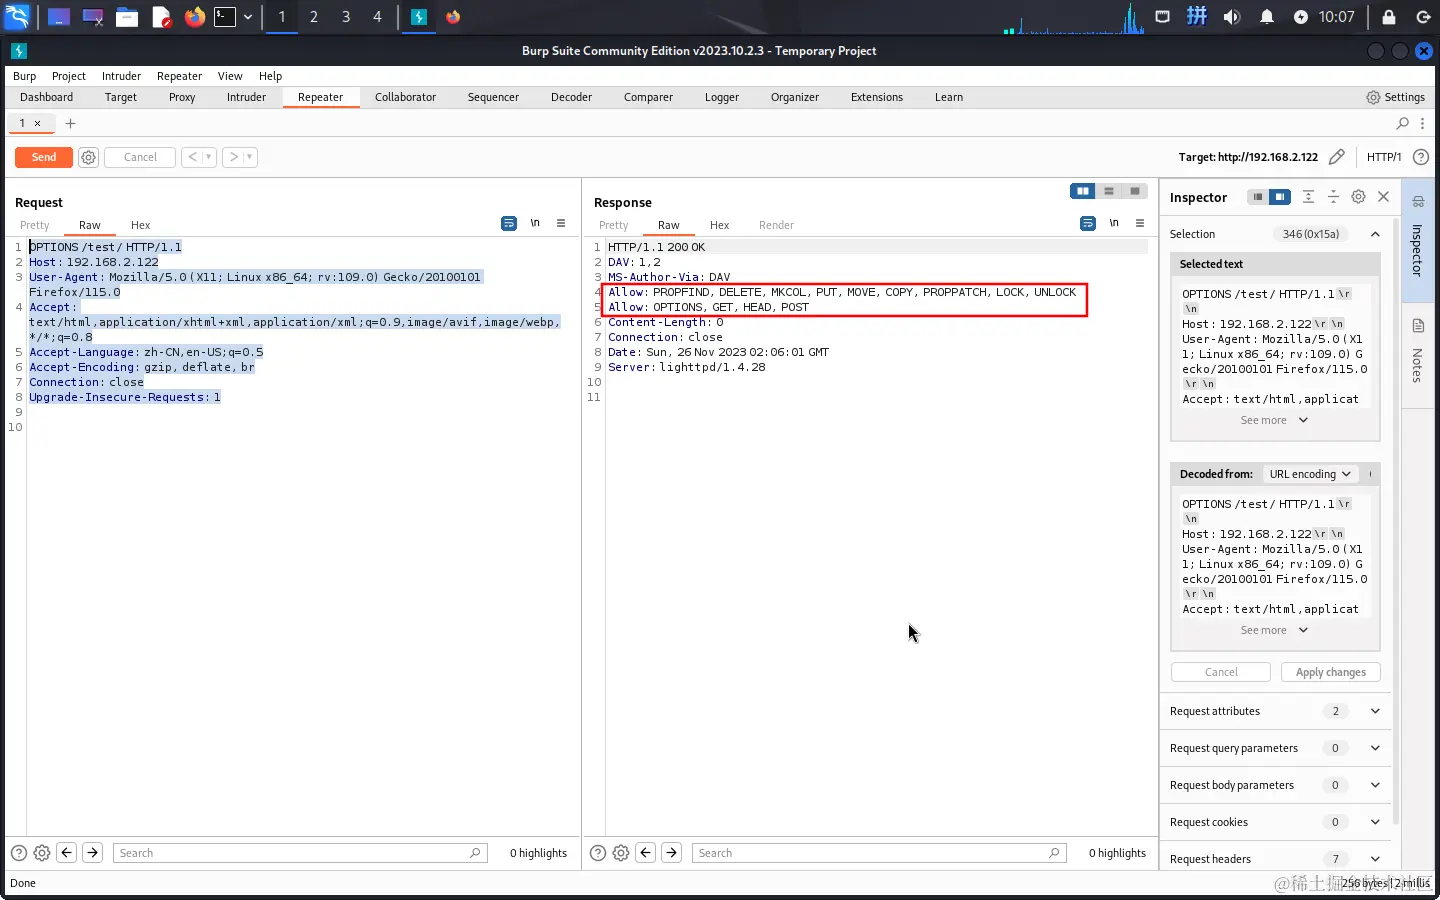Image resolution: width=1440 pixels, height=900 pixels.
Task: Collapse the Selection section chevron
Action: pos(1375,234)
